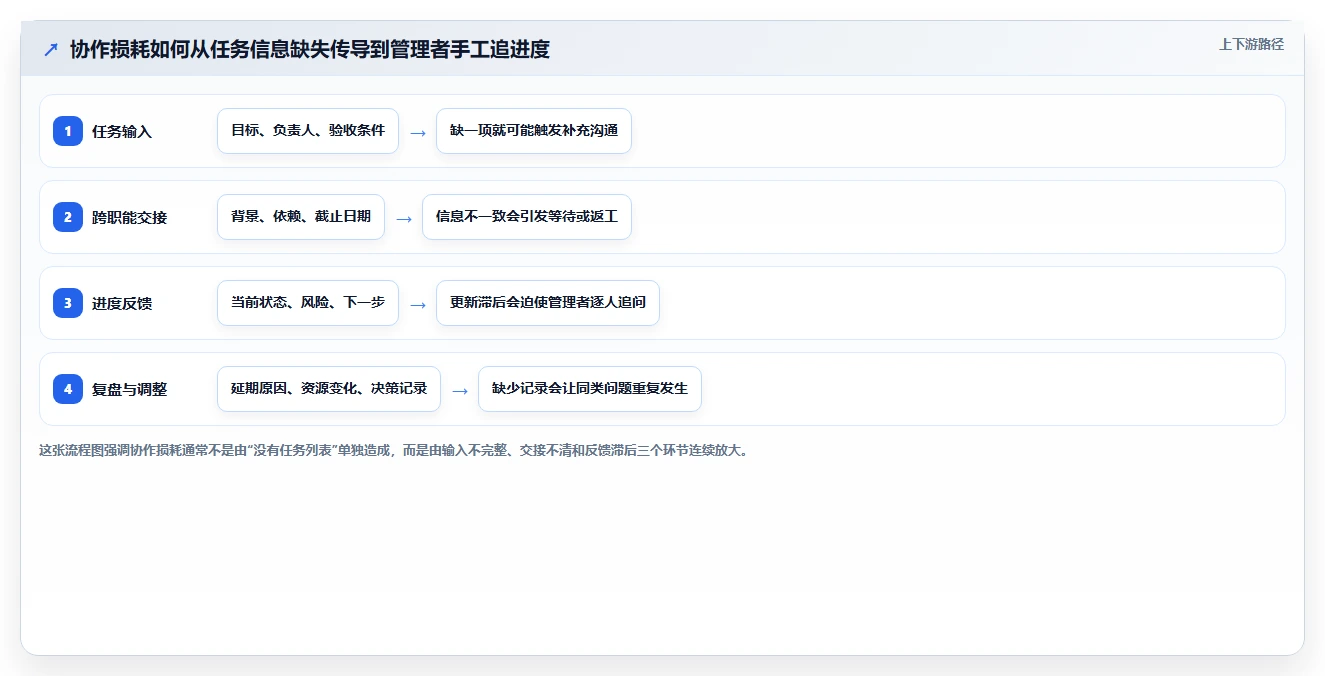This screenshot has height=676, width=1325.
Task: Select step number 1 badge for 任务输入
Action: (x=68, y=131)
